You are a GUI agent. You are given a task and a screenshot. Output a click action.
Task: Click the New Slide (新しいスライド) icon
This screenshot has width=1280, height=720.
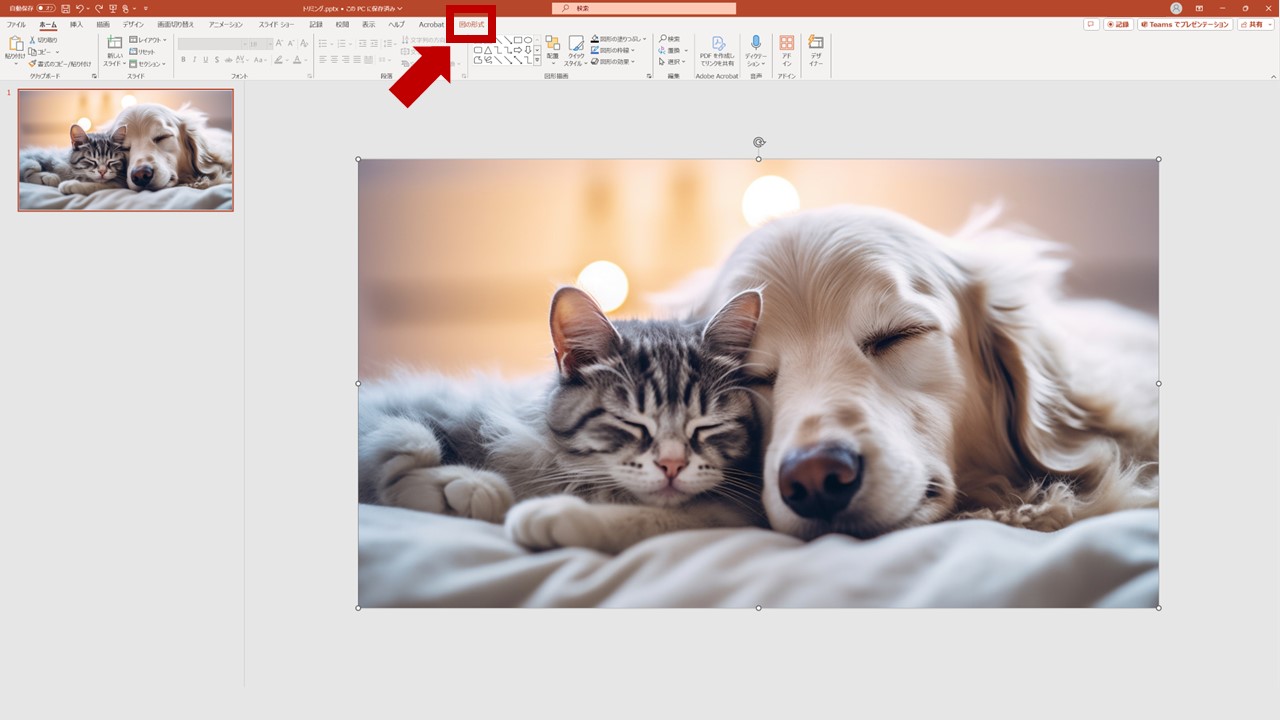pos(114,44)
